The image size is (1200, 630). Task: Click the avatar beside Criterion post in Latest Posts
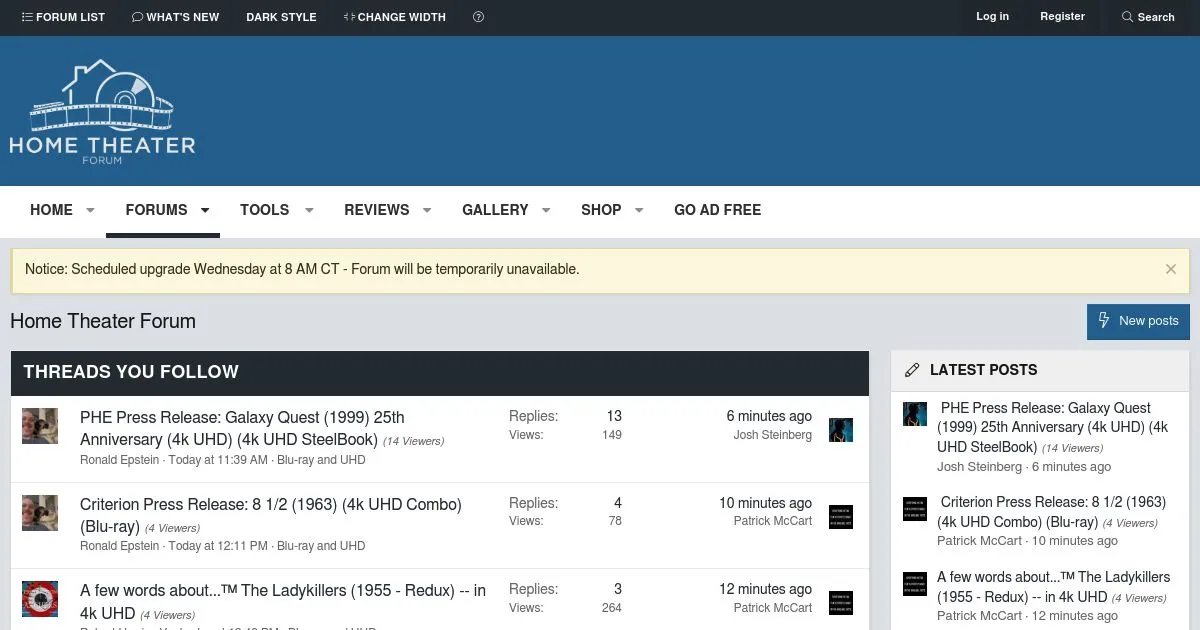tap(915, 508)
